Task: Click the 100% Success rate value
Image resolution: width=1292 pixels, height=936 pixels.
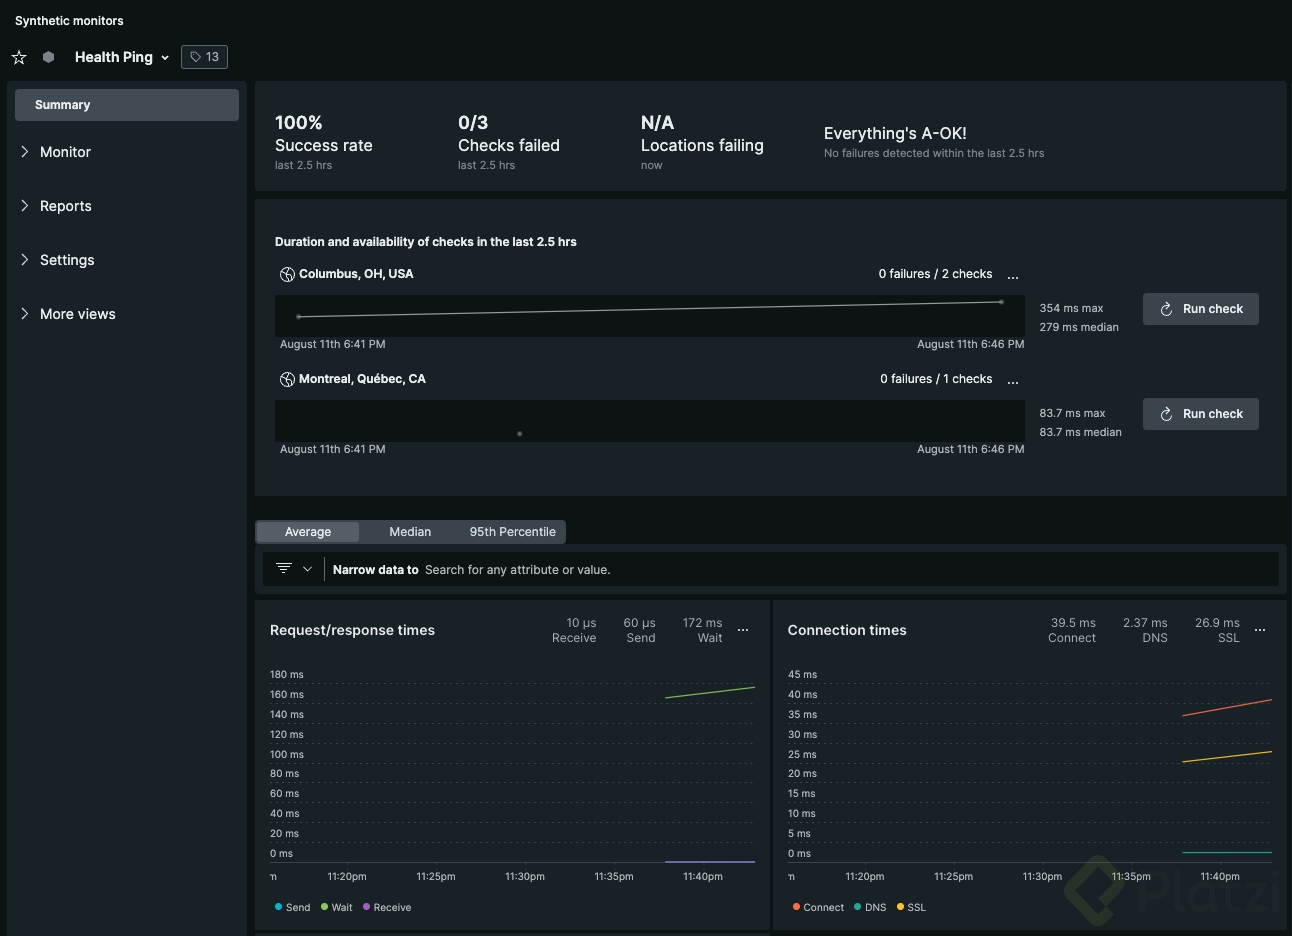Action: tap(299, 123)
